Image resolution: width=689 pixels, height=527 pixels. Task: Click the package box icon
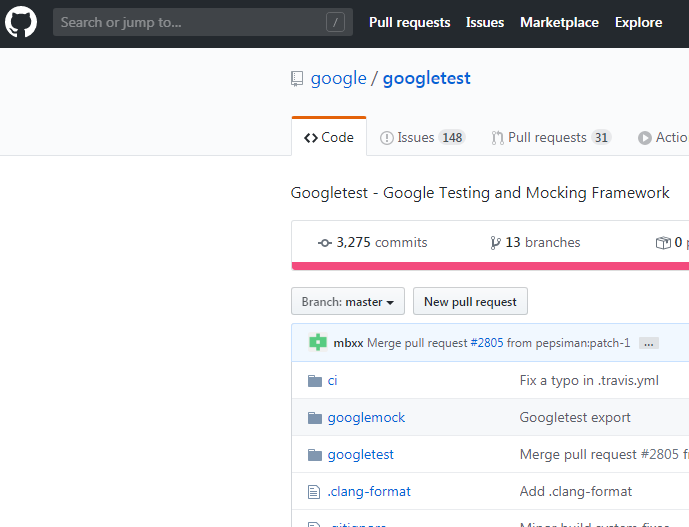pyautogui.click(x=663, y=243)
